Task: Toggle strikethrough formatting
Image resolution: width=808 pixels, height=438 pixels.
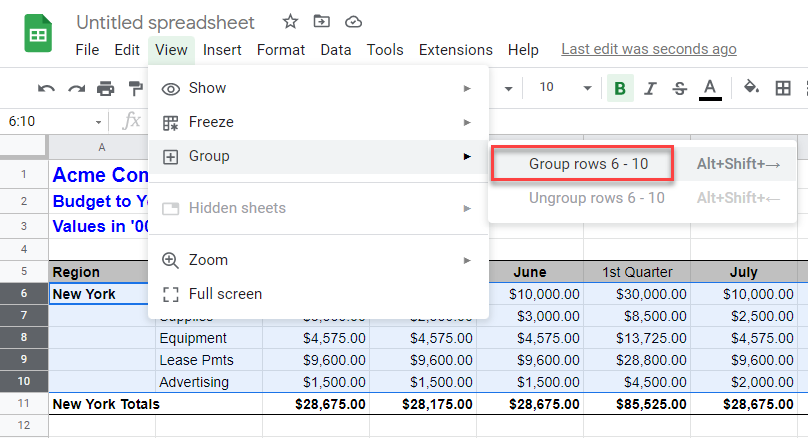Action: (679, 88)
